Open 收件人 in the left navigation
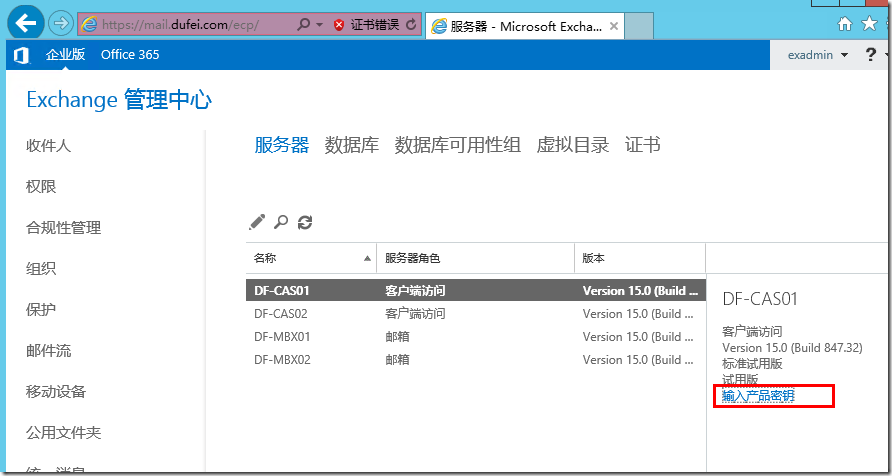The height and width of the screenshot is (476, 892). (48, 146)
